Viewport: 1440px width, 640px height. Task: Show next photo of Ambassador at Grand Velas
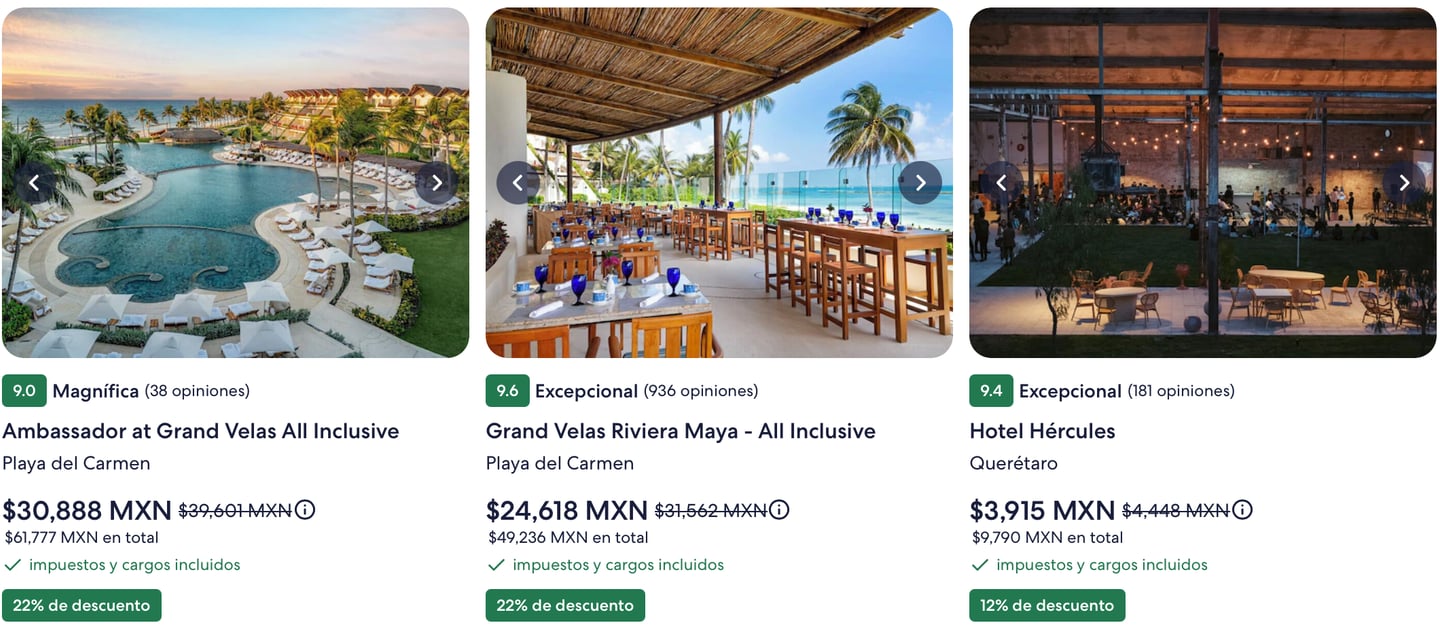pyautogui.click(x=436, y=183)
